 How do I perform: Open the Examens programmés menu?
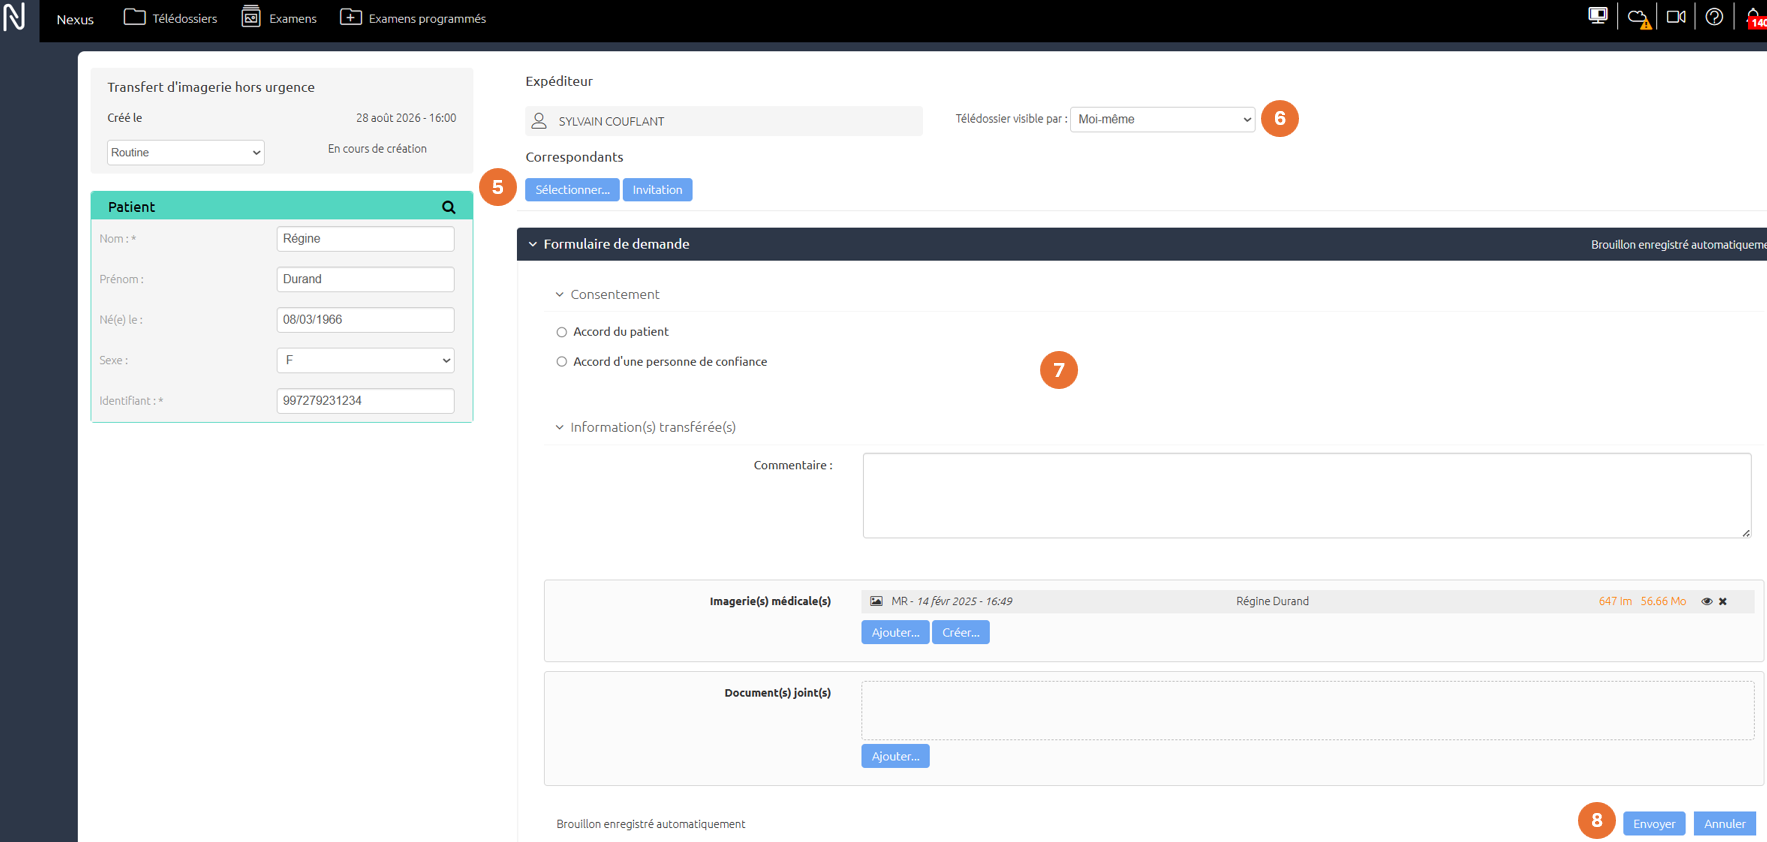[x=413, y=18]
